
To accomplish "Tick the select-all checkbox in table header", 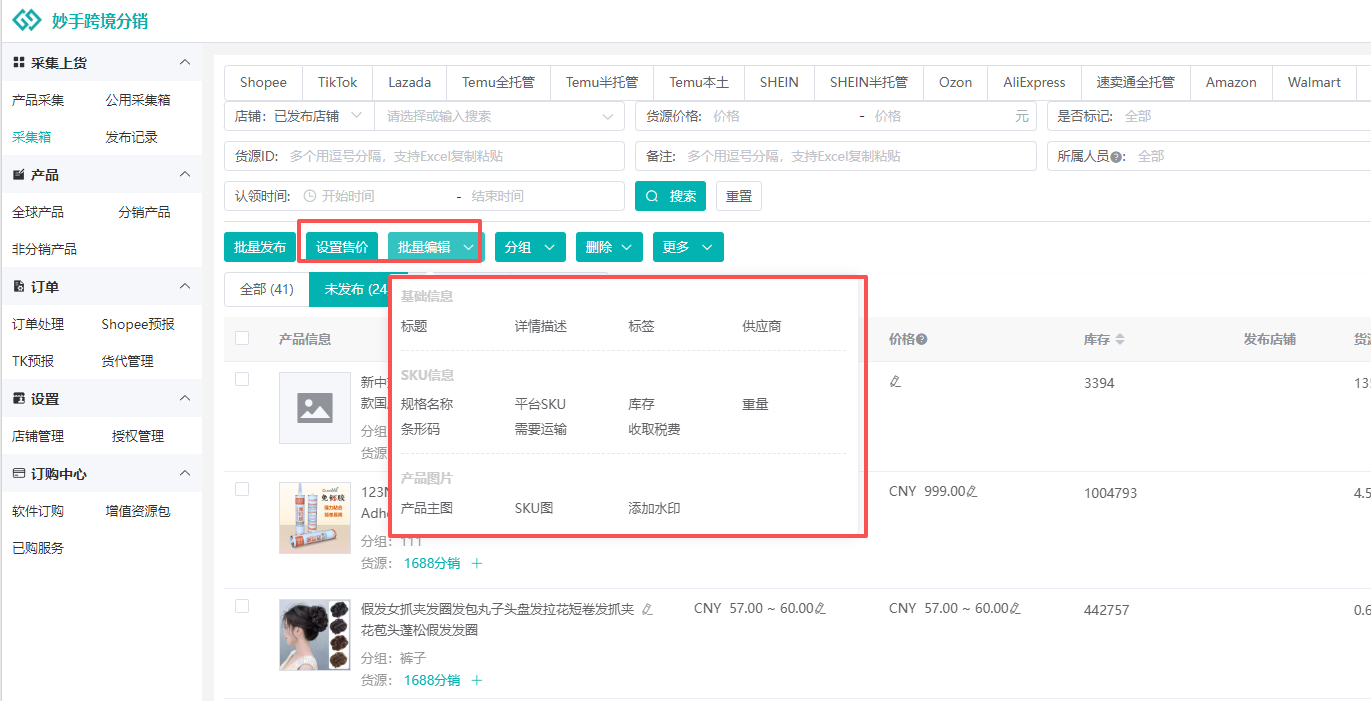I will click(242, 338).
